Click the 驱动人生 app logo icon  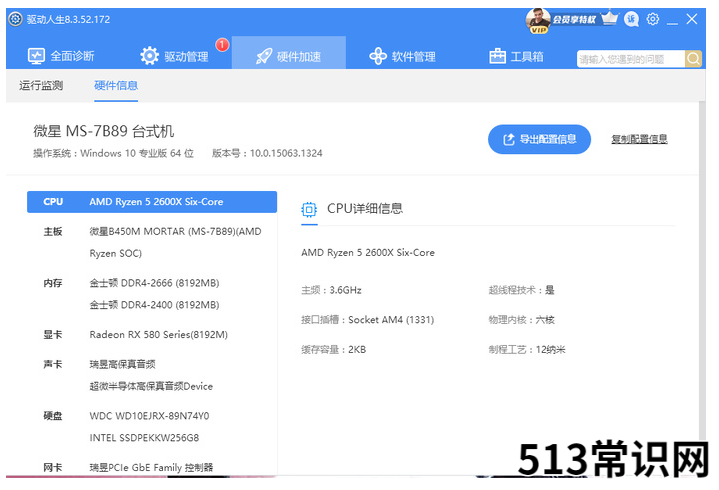(15, 19)
